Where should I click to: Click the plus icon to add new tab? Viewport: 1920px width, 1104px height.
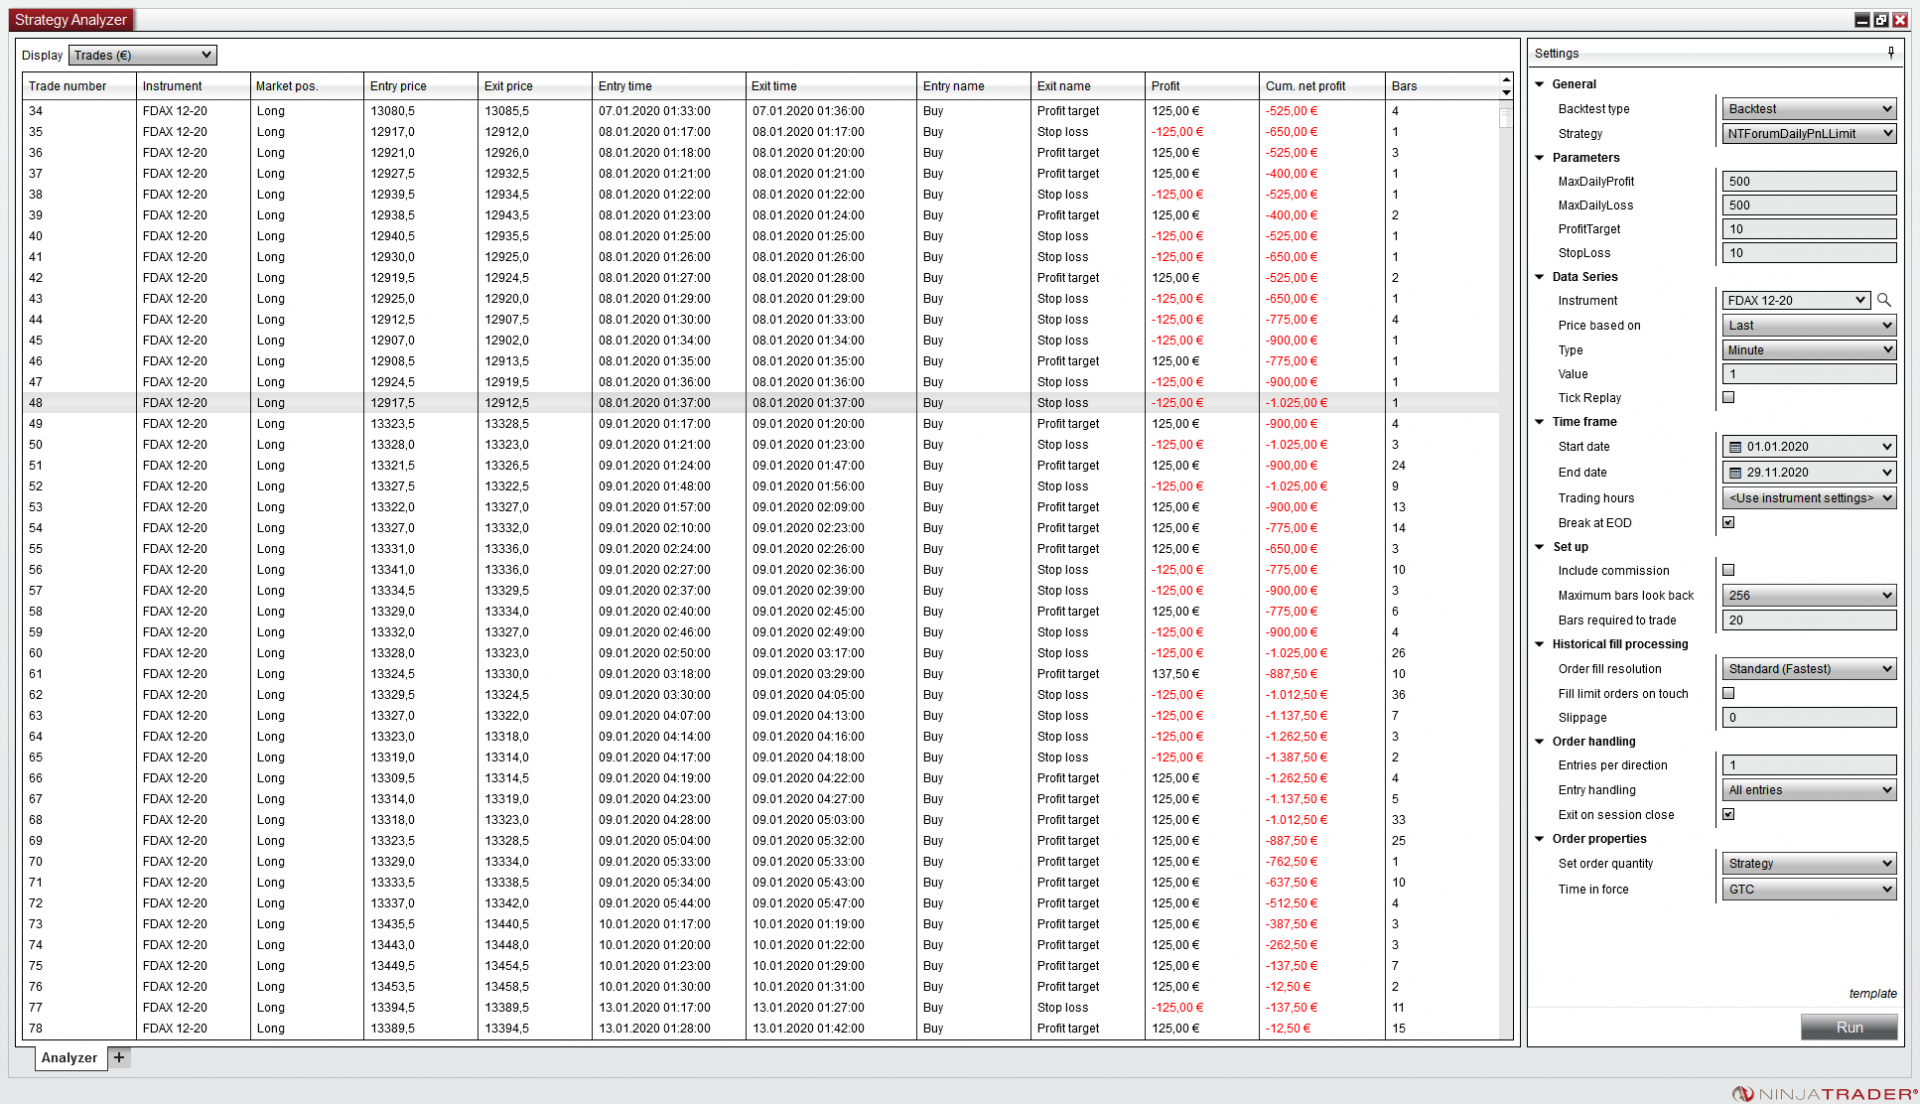tap(119, 1057)
